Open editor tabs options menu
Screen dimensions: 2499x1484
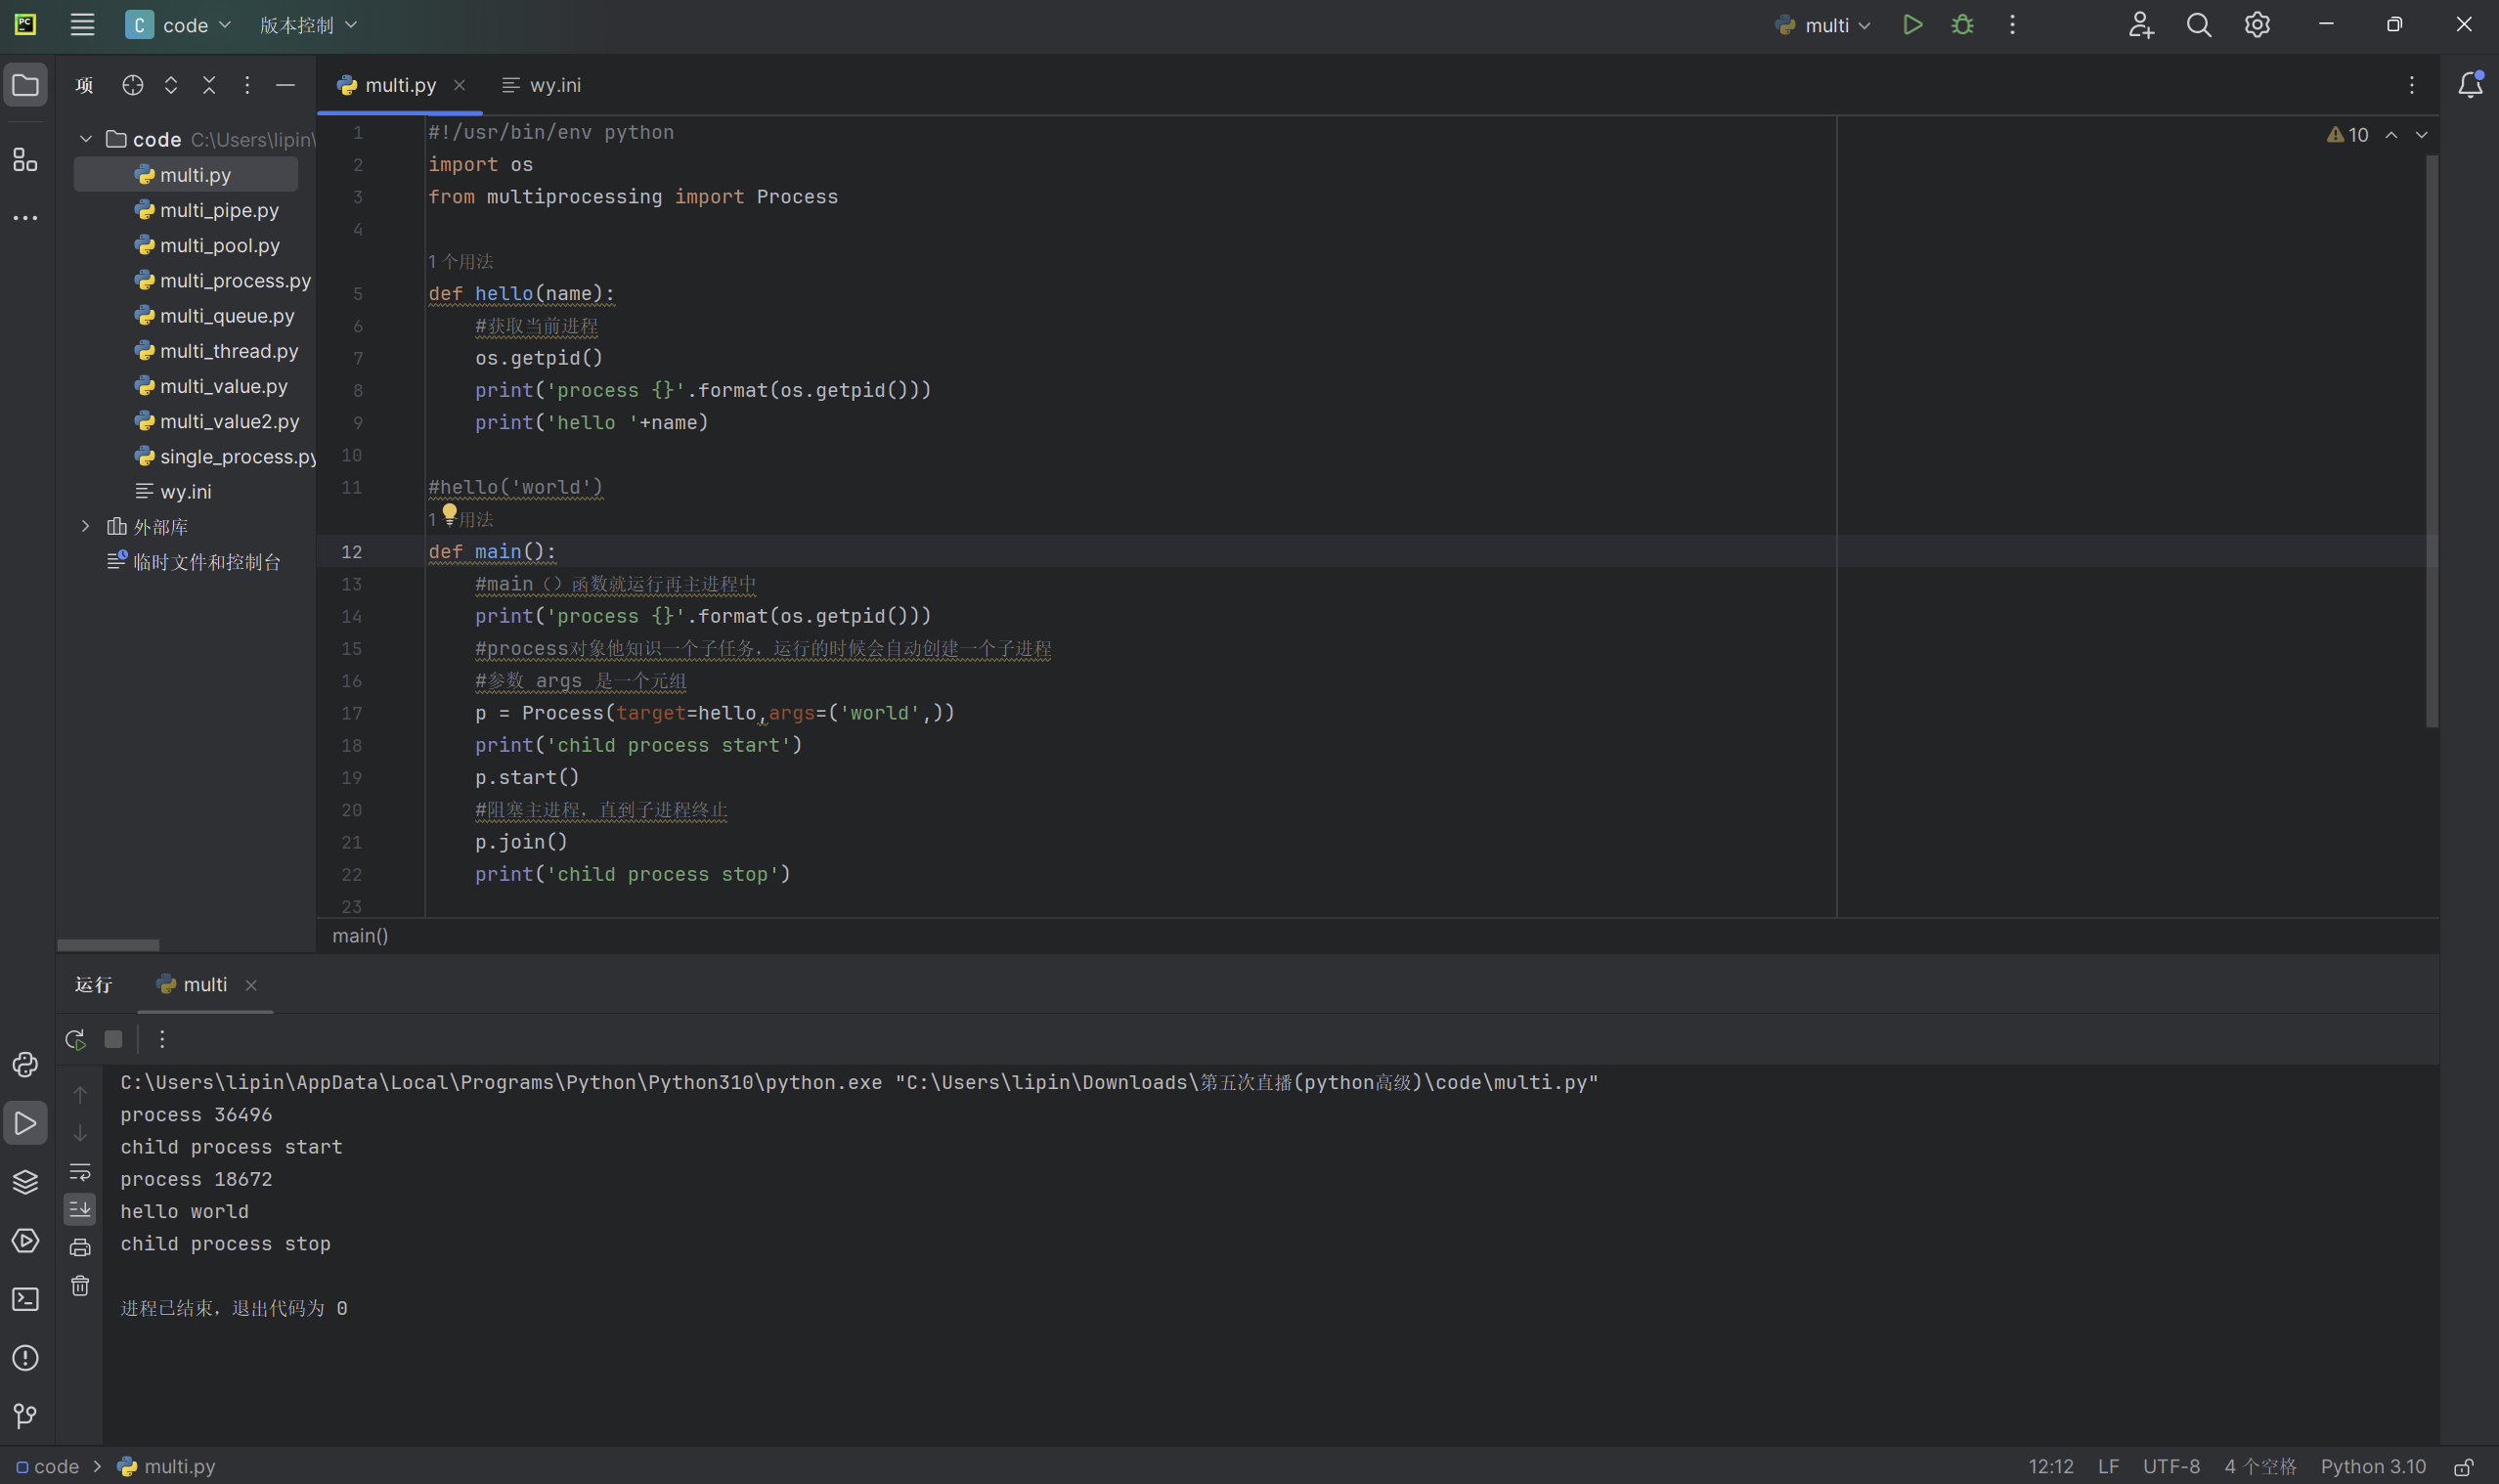[x=2411, y=85]
